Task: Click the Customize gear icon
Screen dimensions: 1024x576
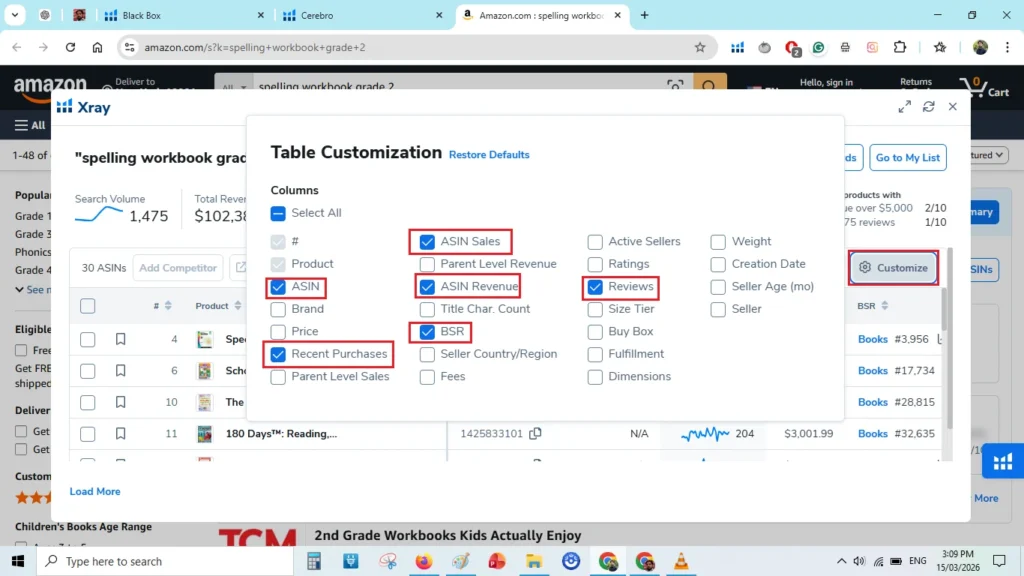Action: tap(865, 267)
